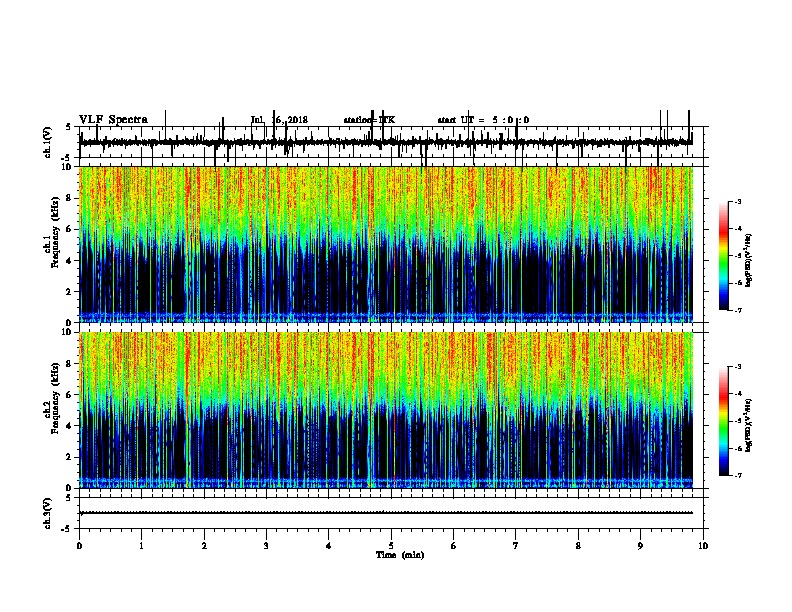Viewport: 792px width, 612px height.
Task: Click the "10" tick on the Time axis
Action: point(703,546)
